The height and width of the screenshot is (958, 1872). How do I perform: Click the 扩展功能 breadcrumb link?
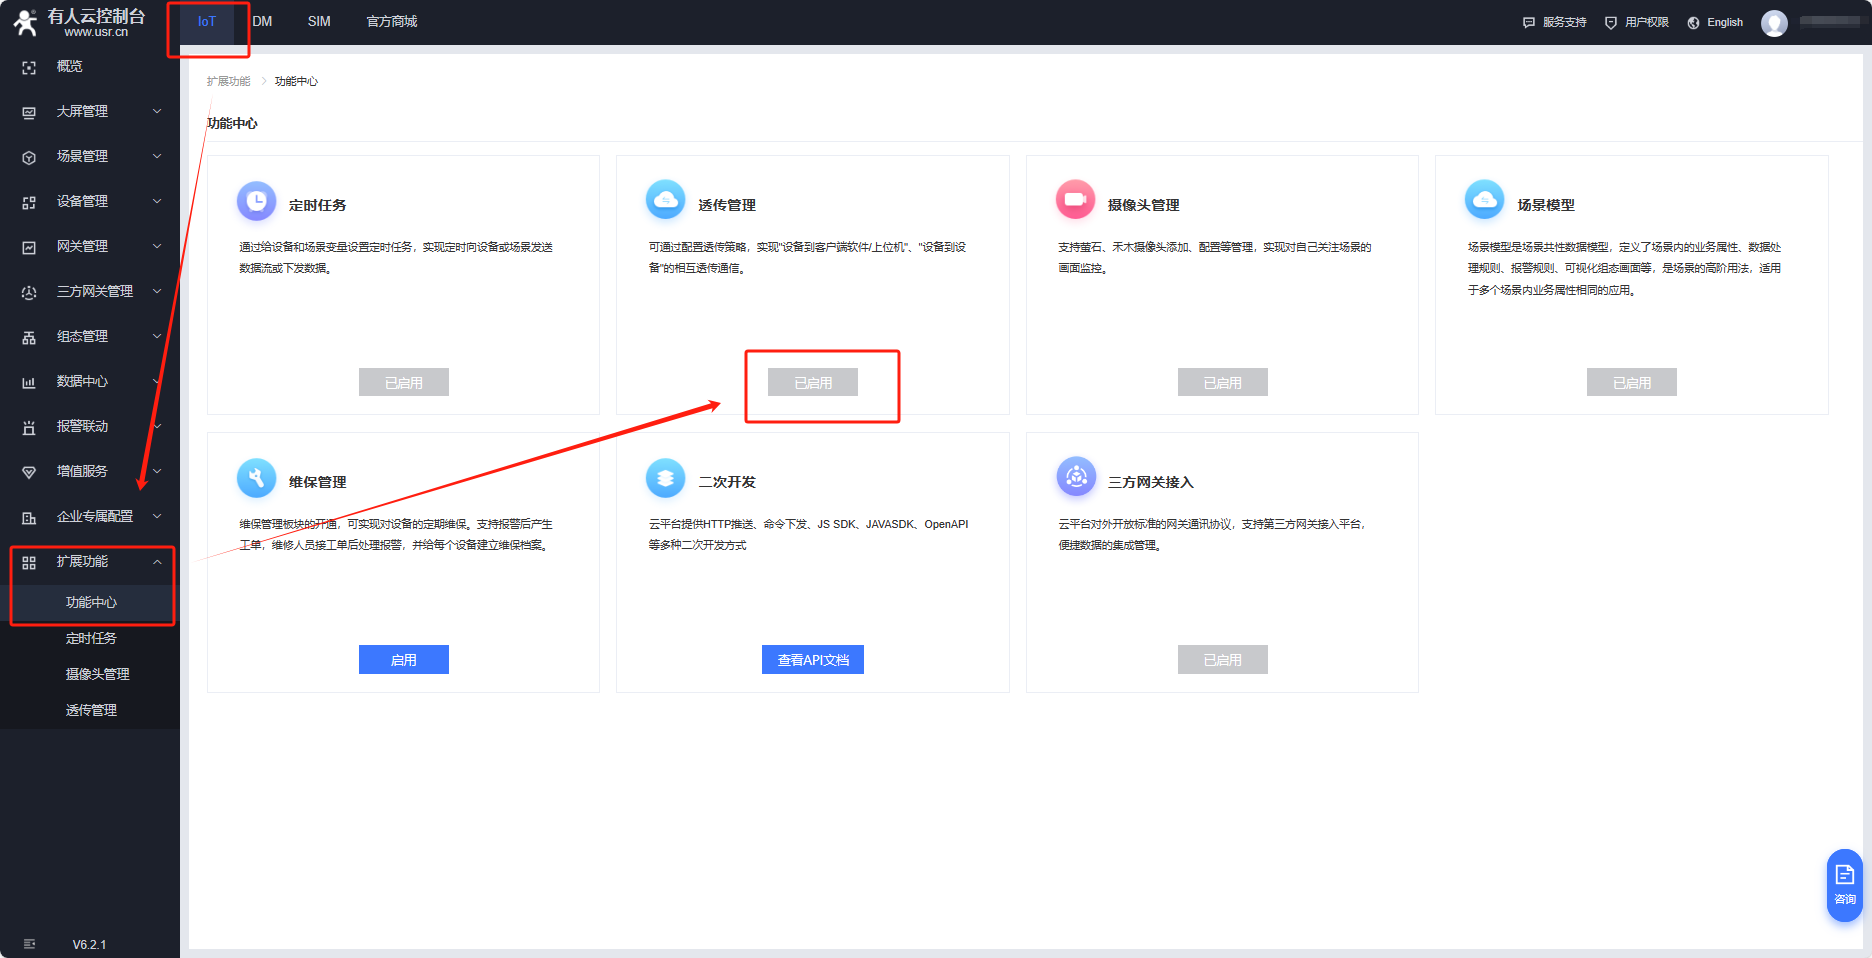228,81
